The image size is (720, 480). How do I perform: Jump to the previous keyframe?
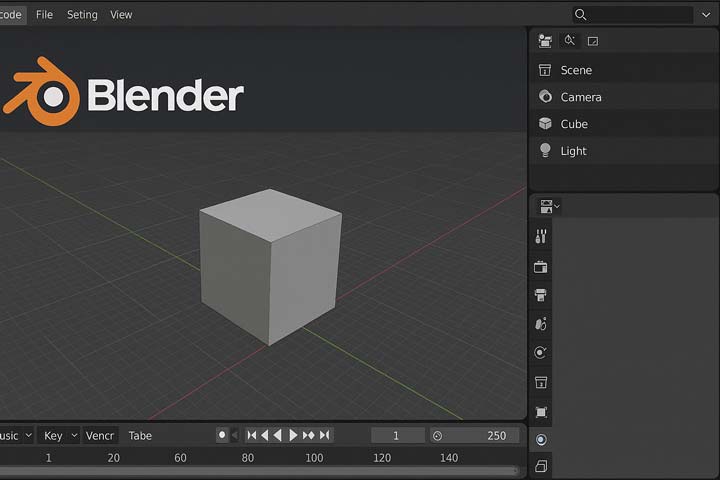pyautogui.click(x=264, y=435)
